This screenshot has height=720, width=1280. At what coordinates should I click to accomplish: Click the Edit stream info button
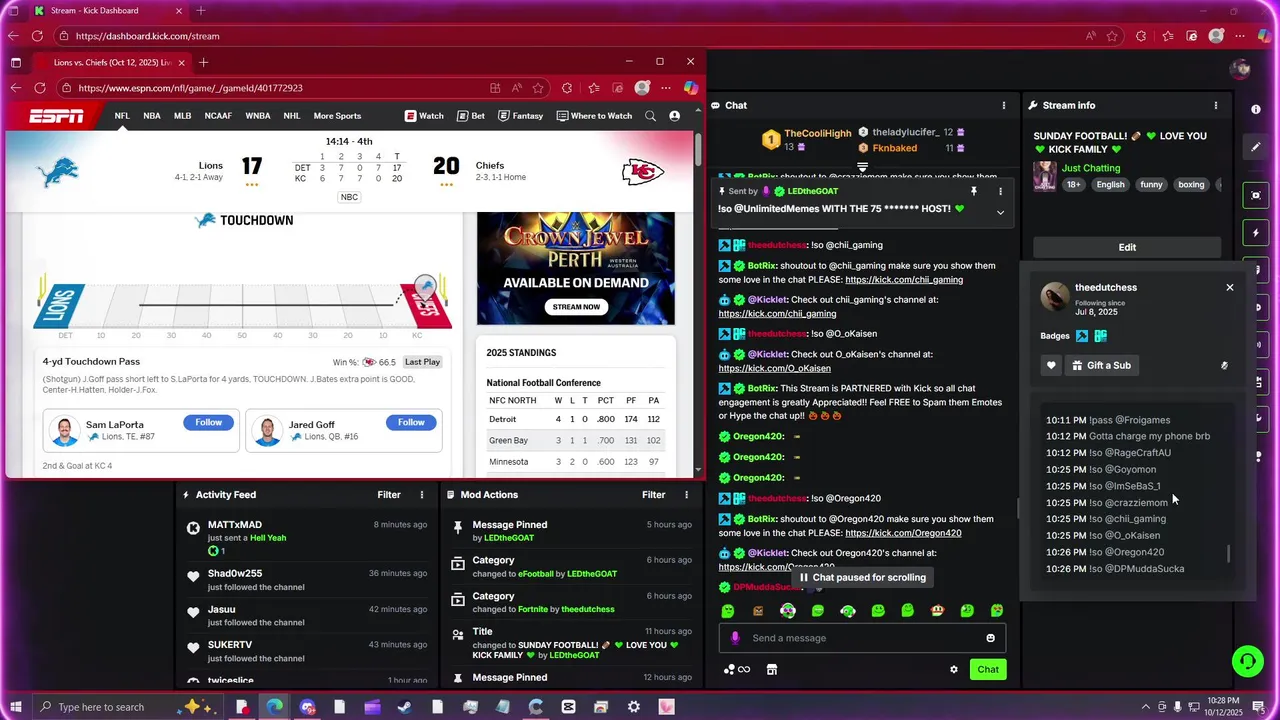click(x=1127, y=247)
